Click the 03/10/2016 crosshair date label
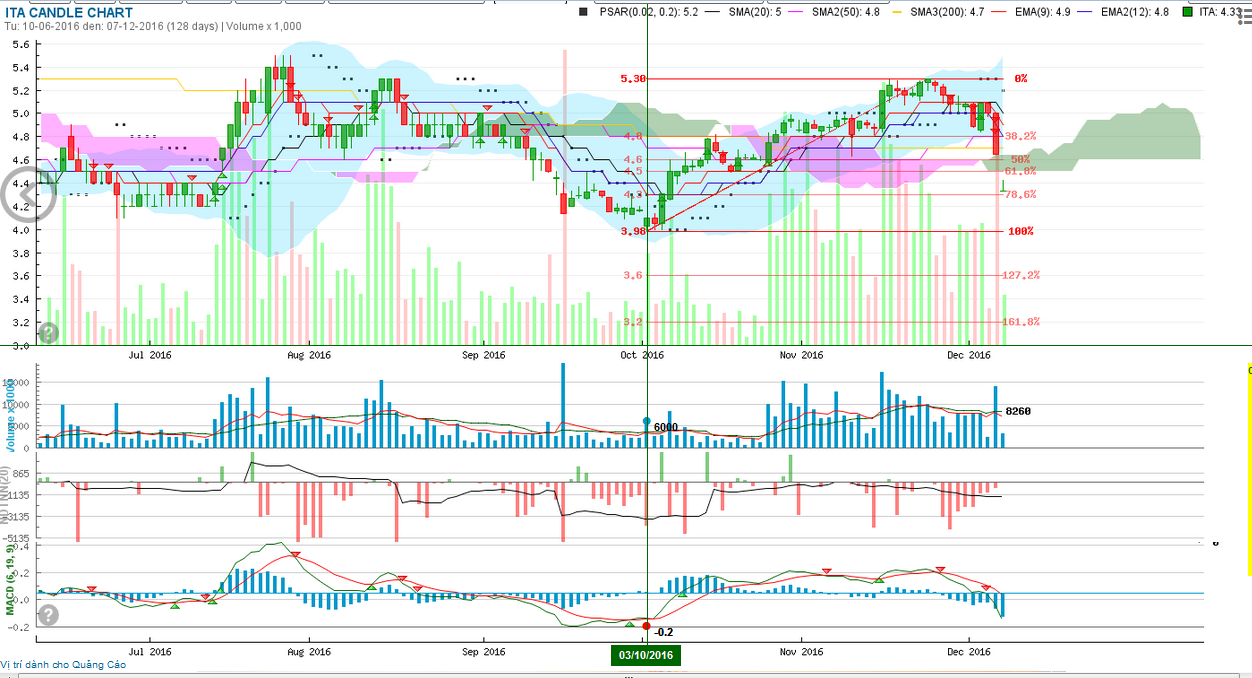The height and width of the screenshot is (678, 1252). pos(646,656)
